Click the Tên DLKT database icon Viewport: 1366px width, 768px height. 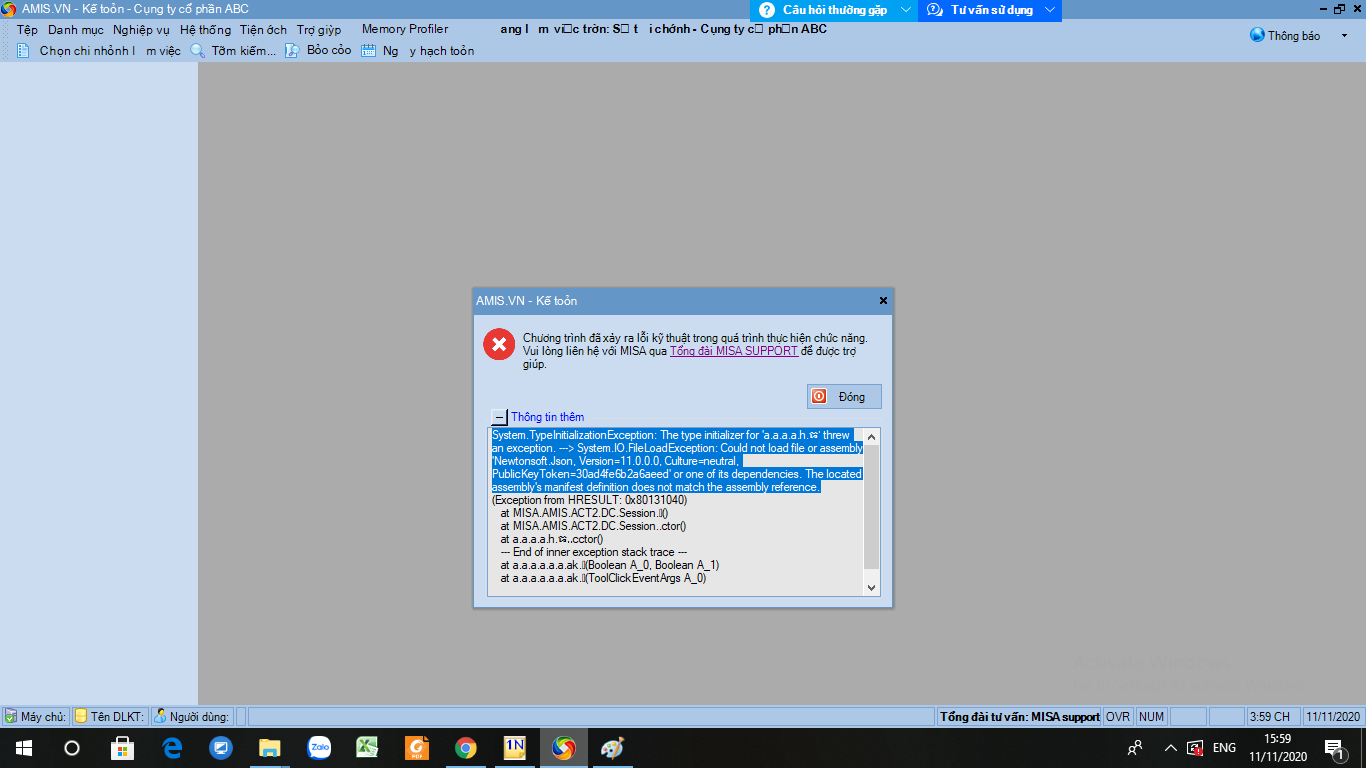pyautogui.click(x=81, y=716)
